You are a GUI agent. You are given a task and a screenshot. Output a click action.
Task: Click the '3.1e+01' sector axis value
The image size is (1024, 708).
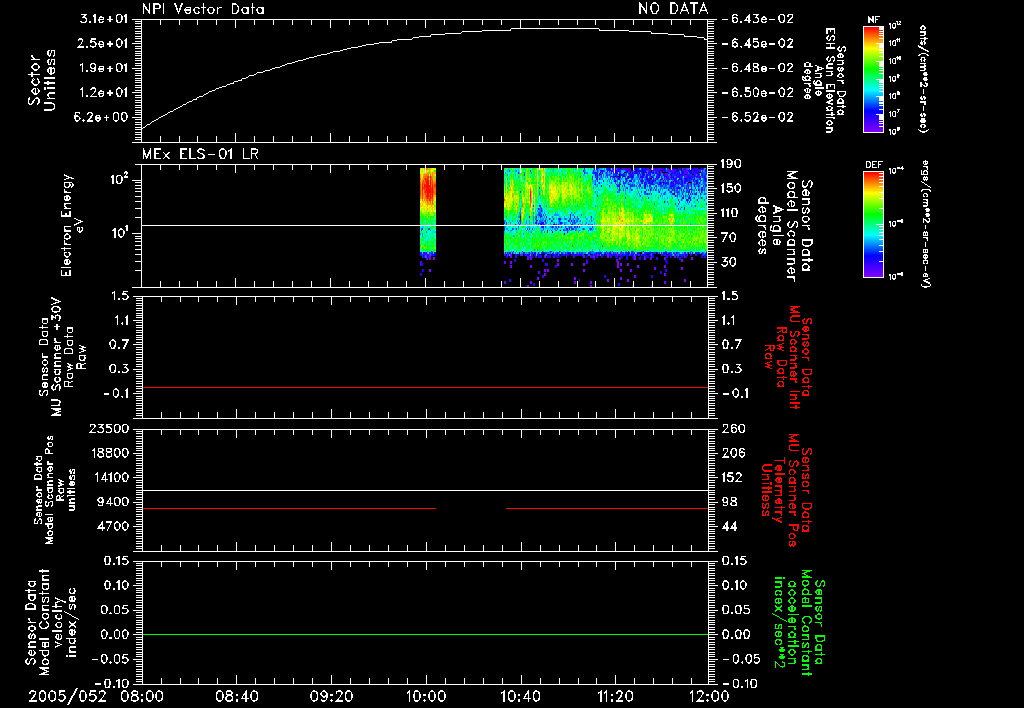(x=103, y=19)
